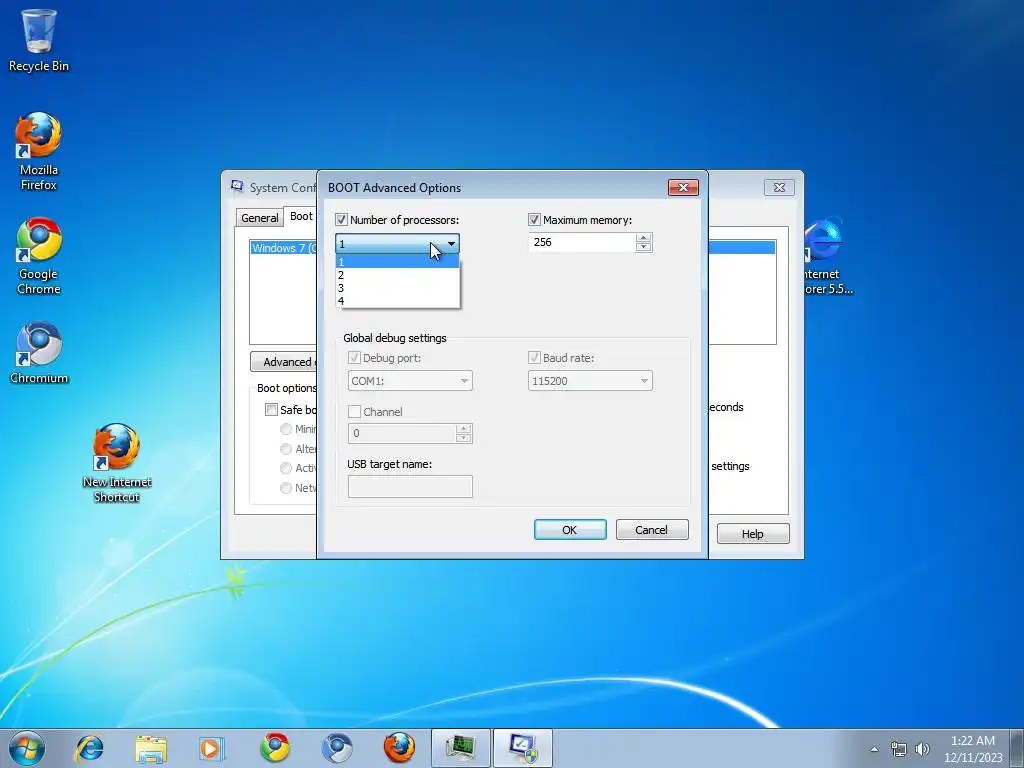
Task: Show hidden system tray icons
Action: click(874, 749)
